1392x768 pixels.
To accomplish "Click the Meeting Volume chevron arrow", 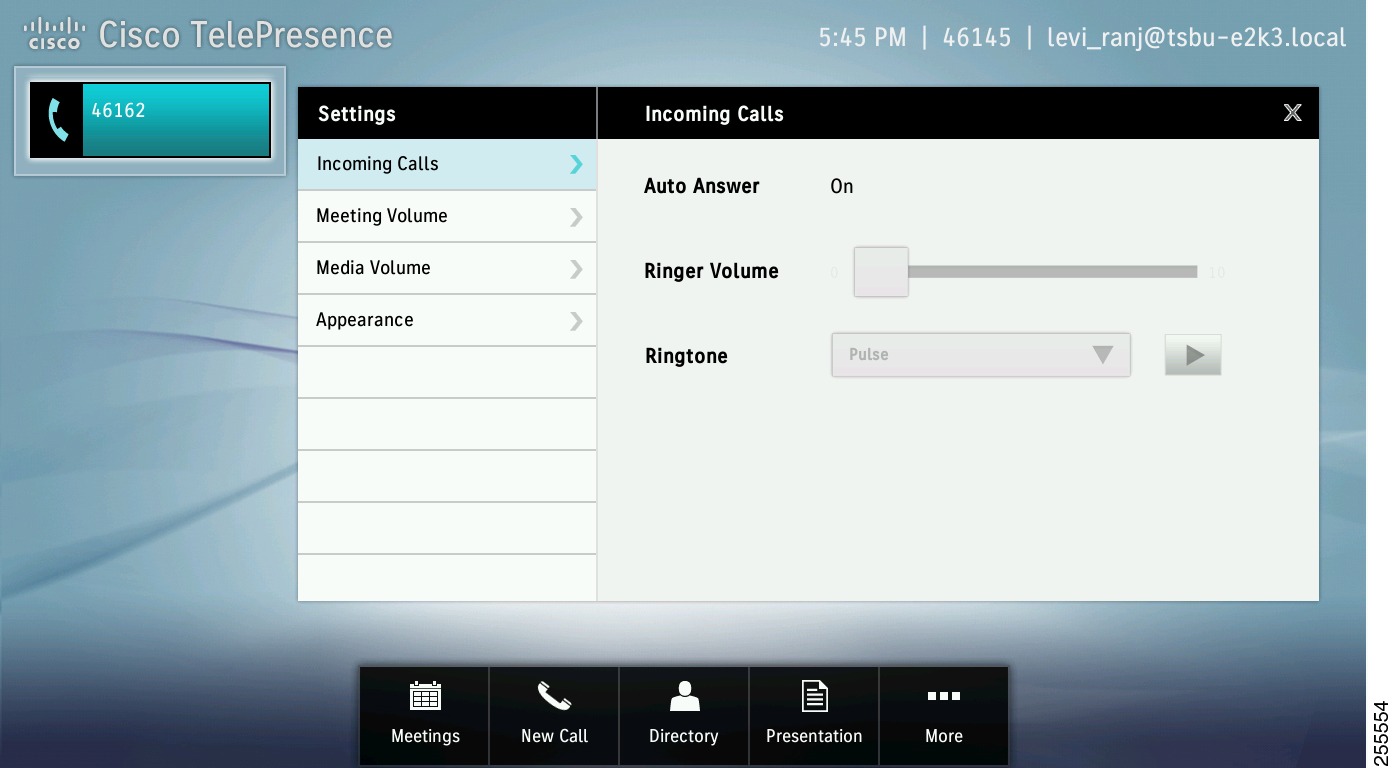I will click(576, 217).
